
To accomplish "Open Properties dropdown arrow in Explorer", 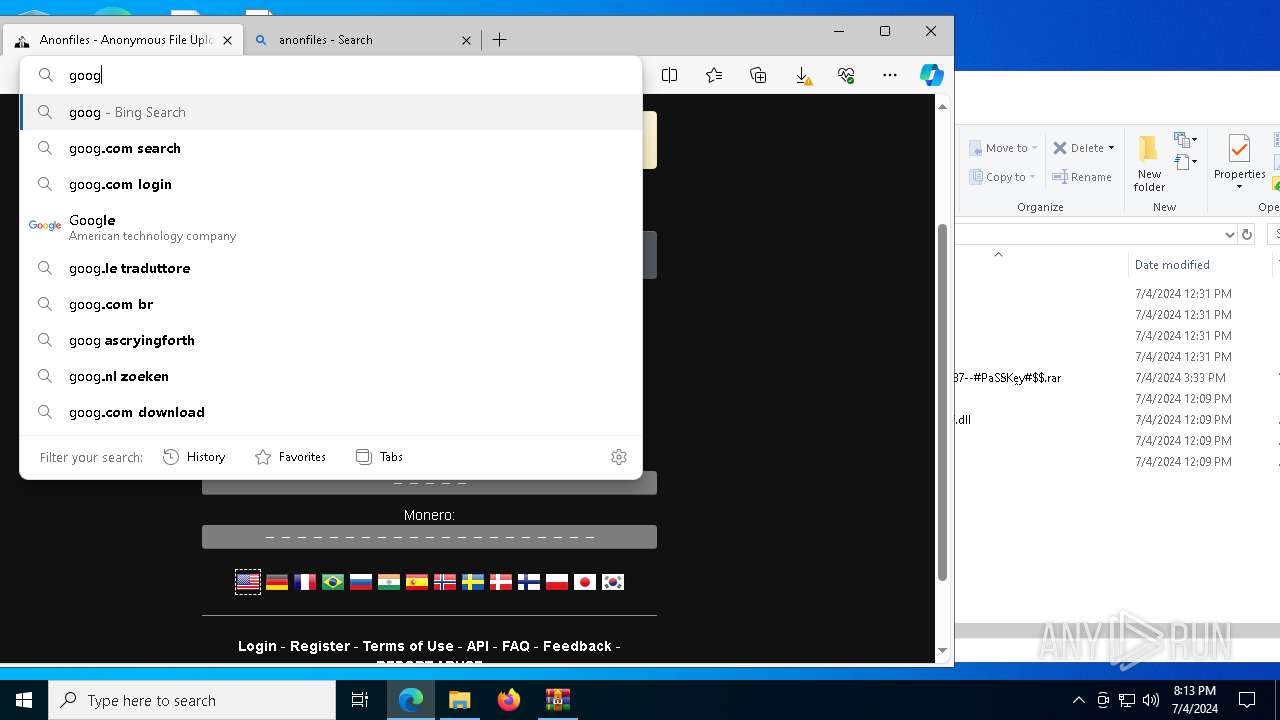I will pyautogui.click(x=1239, y=187).
